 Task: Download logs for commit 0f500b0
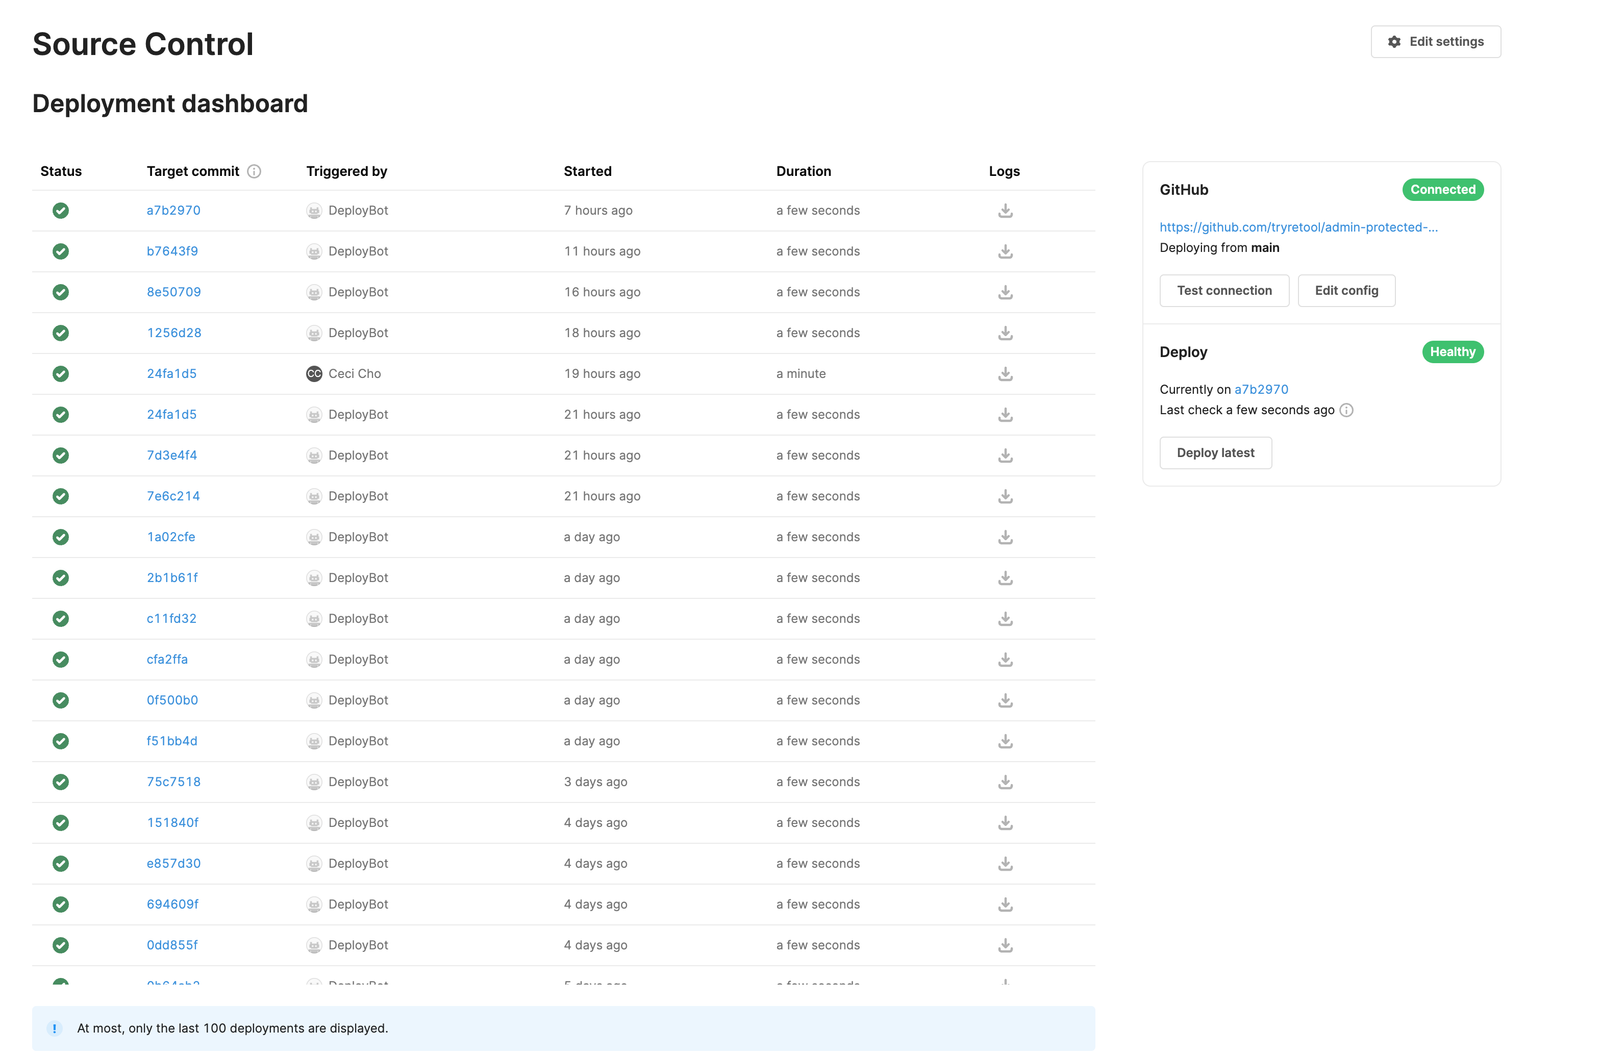point(1005,701)
